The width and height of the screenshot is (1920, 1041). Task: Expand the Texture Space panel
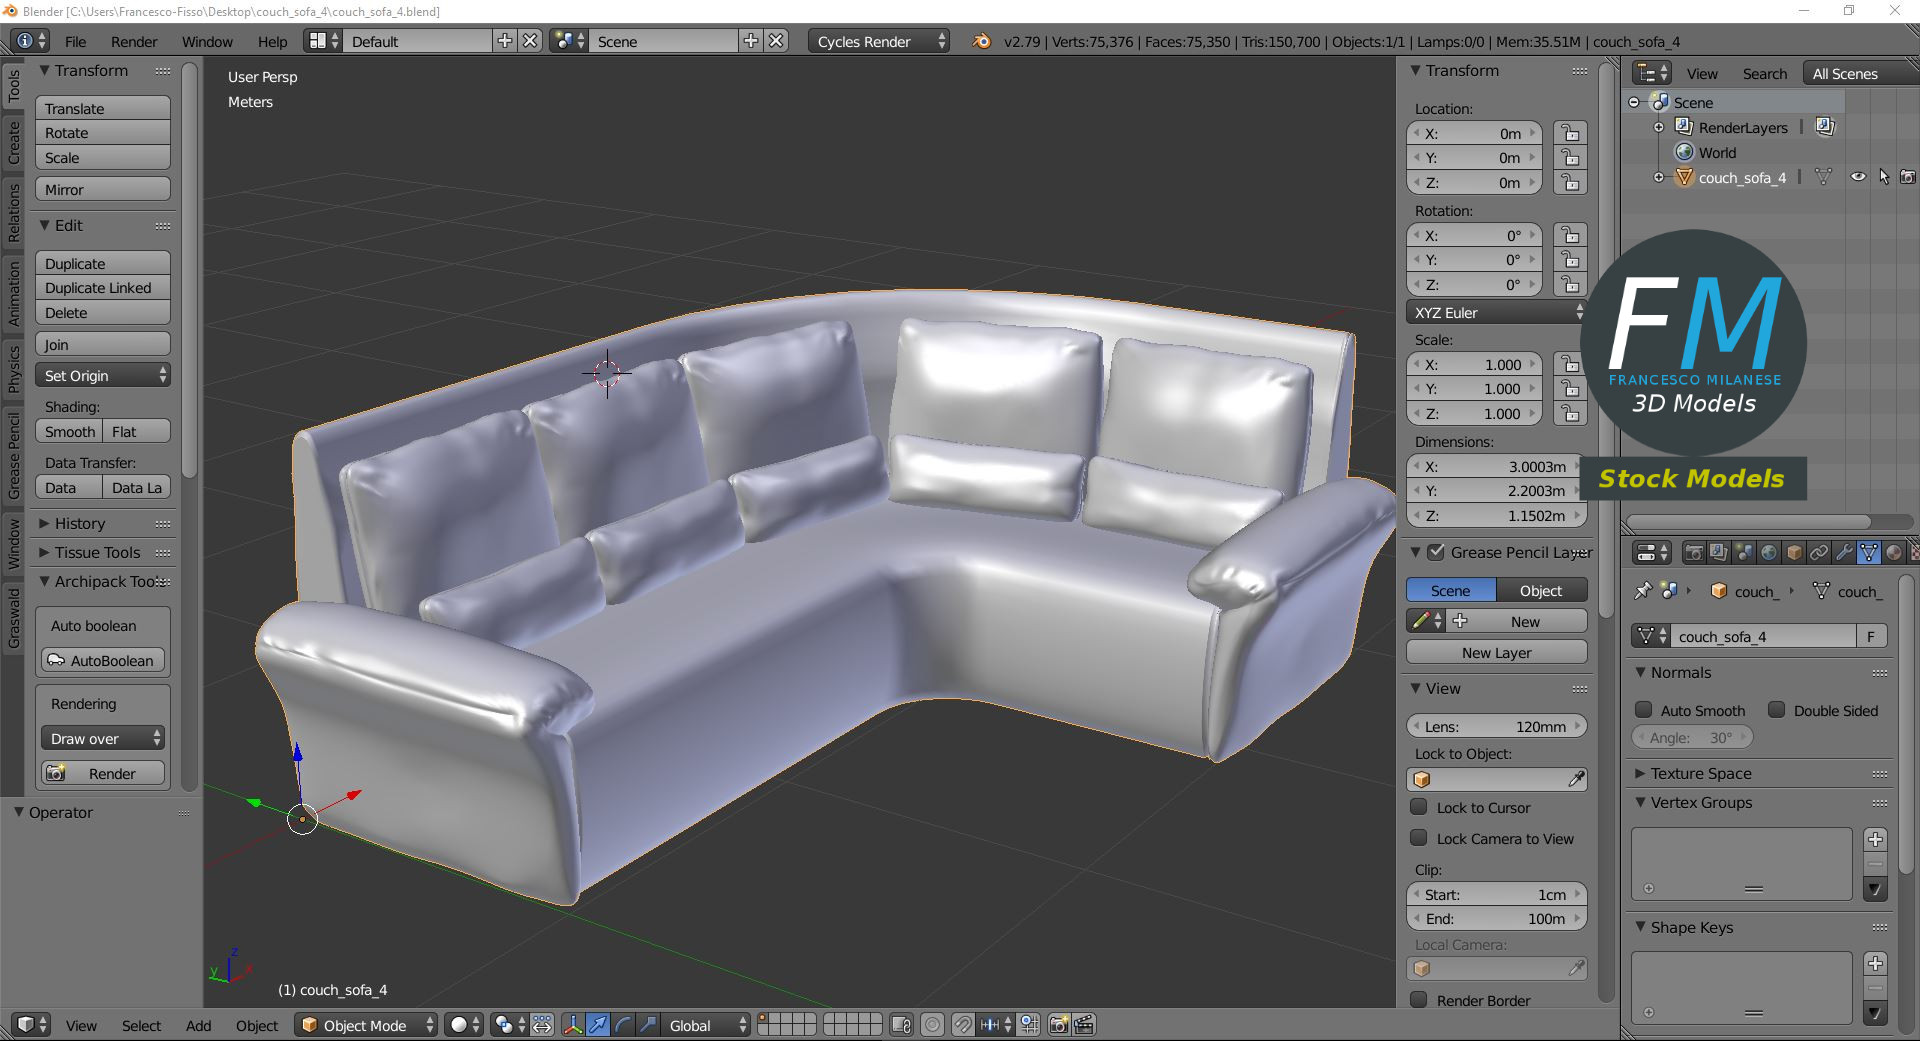pyautogui.click(x=1701, y=773)
